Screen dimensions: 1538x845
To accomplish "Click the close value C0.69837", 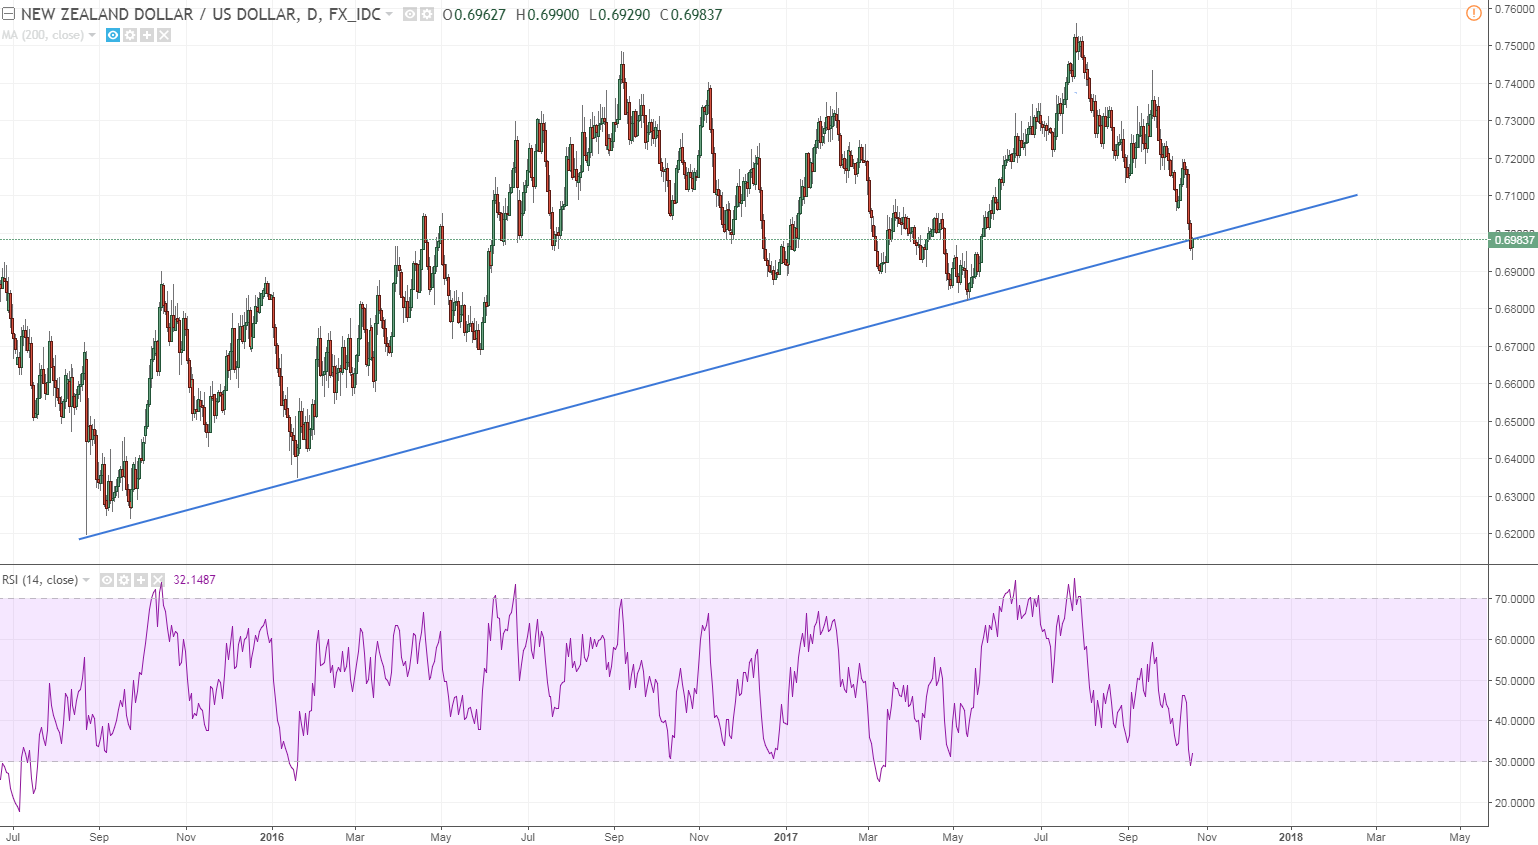I will click(x=691, y=15).
